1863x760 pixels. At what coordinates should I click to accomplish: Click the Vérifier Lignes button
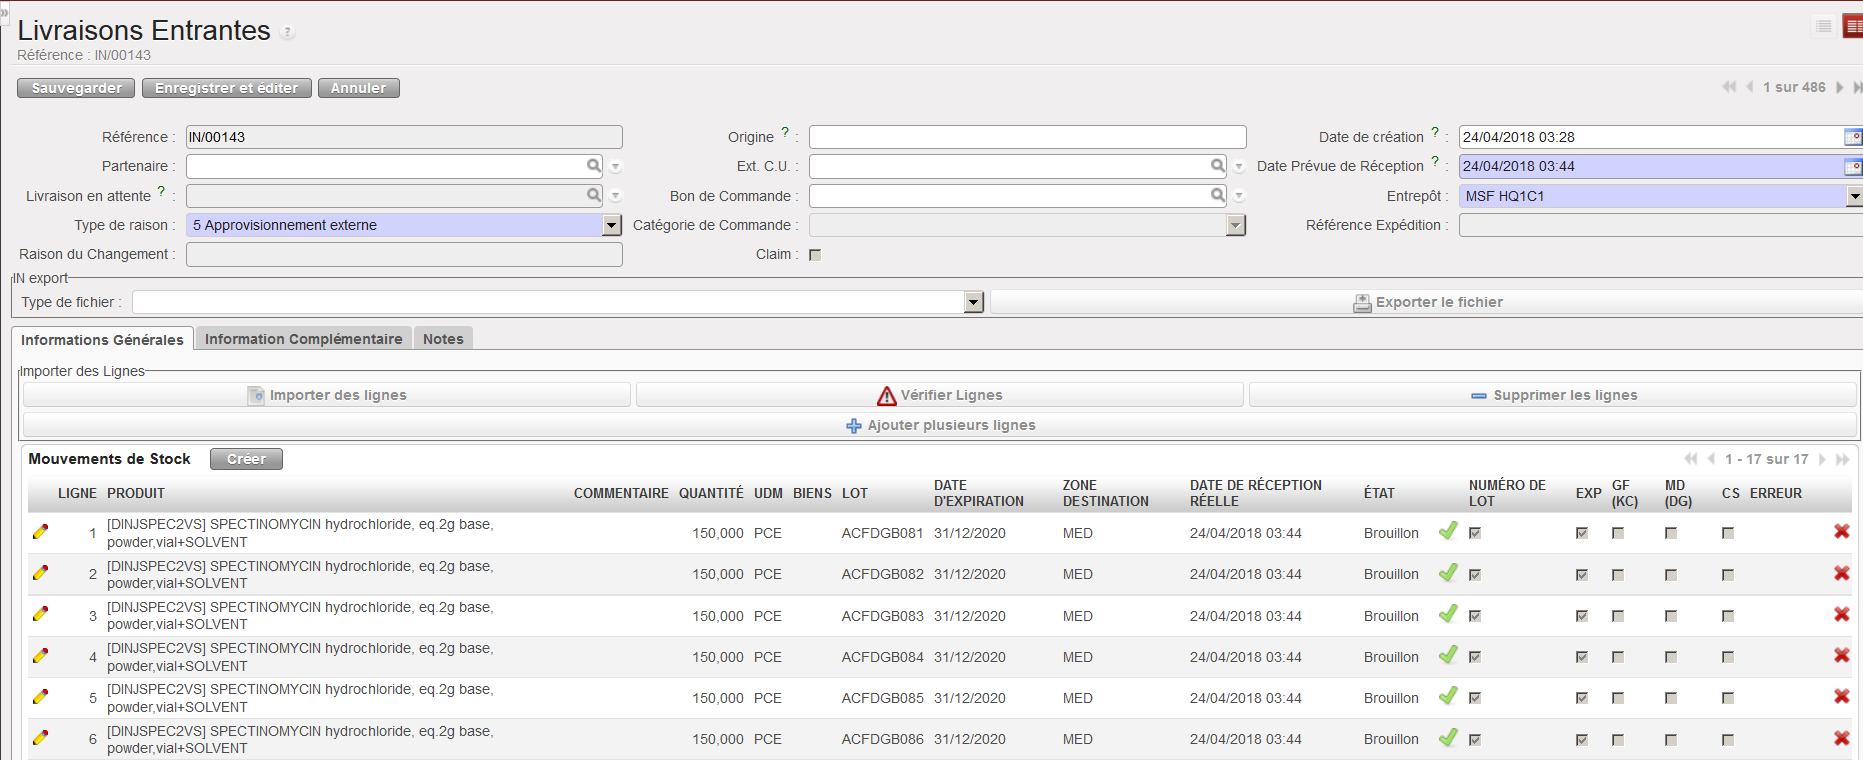click(940, 396)
